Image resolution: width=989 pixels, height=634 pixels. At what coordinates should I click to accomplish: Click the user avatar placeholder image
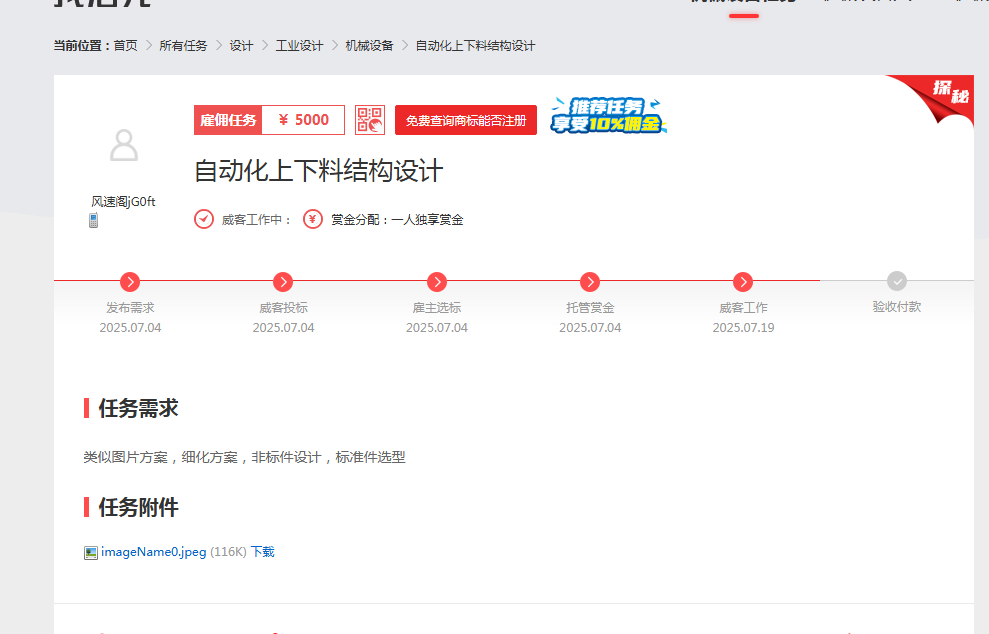tap(123, 146)
